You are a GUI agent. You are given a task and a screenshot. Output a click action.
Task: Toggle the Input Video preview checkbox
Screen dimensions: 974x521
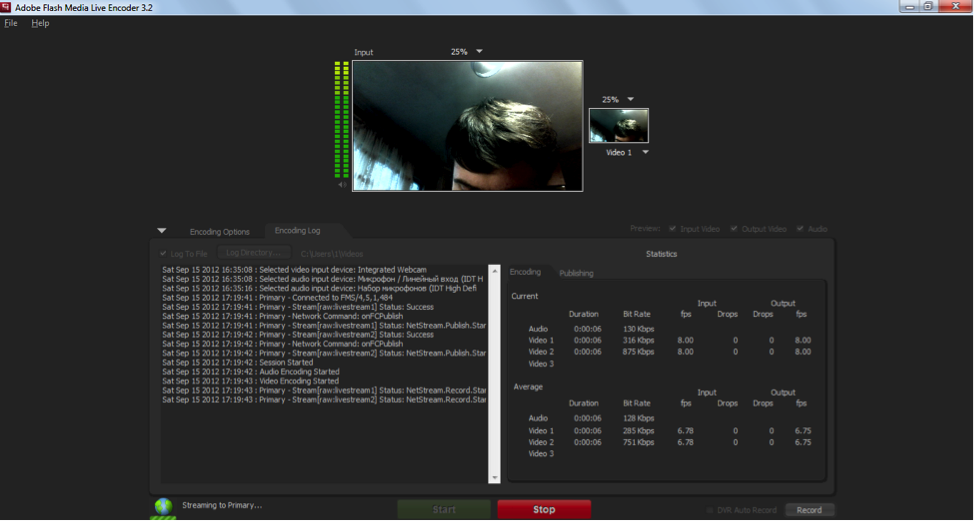(x=672, y=229)
